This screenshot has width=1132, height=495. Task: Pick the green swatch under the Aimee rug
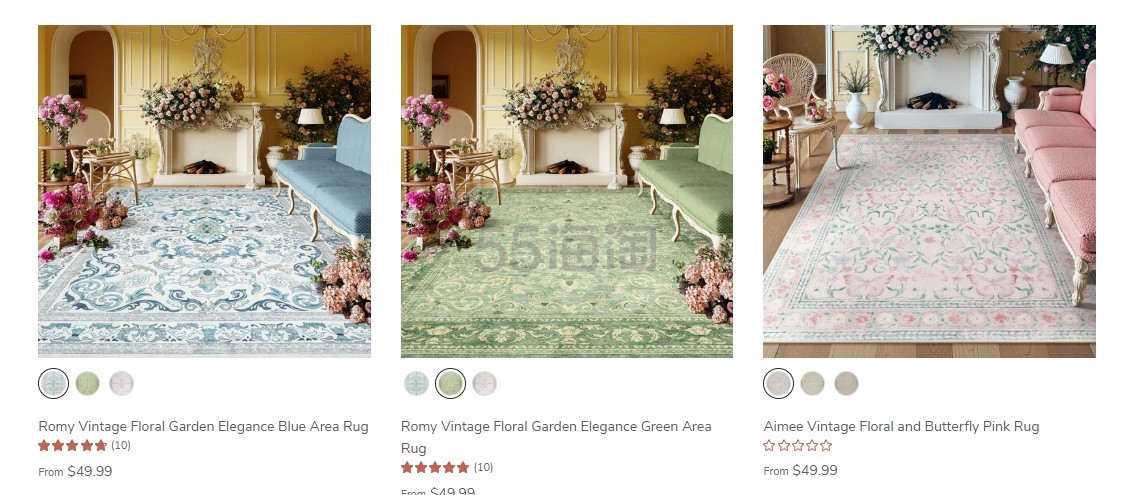coord(812,383)
